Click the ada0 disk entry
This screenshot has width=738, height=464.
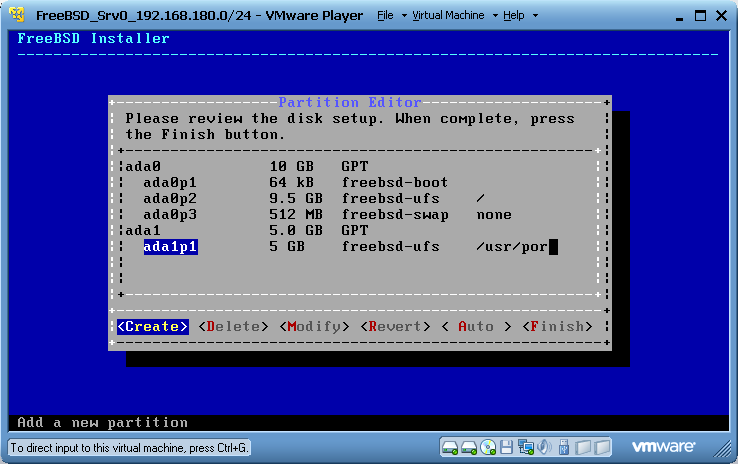click(x=143, y=166)
